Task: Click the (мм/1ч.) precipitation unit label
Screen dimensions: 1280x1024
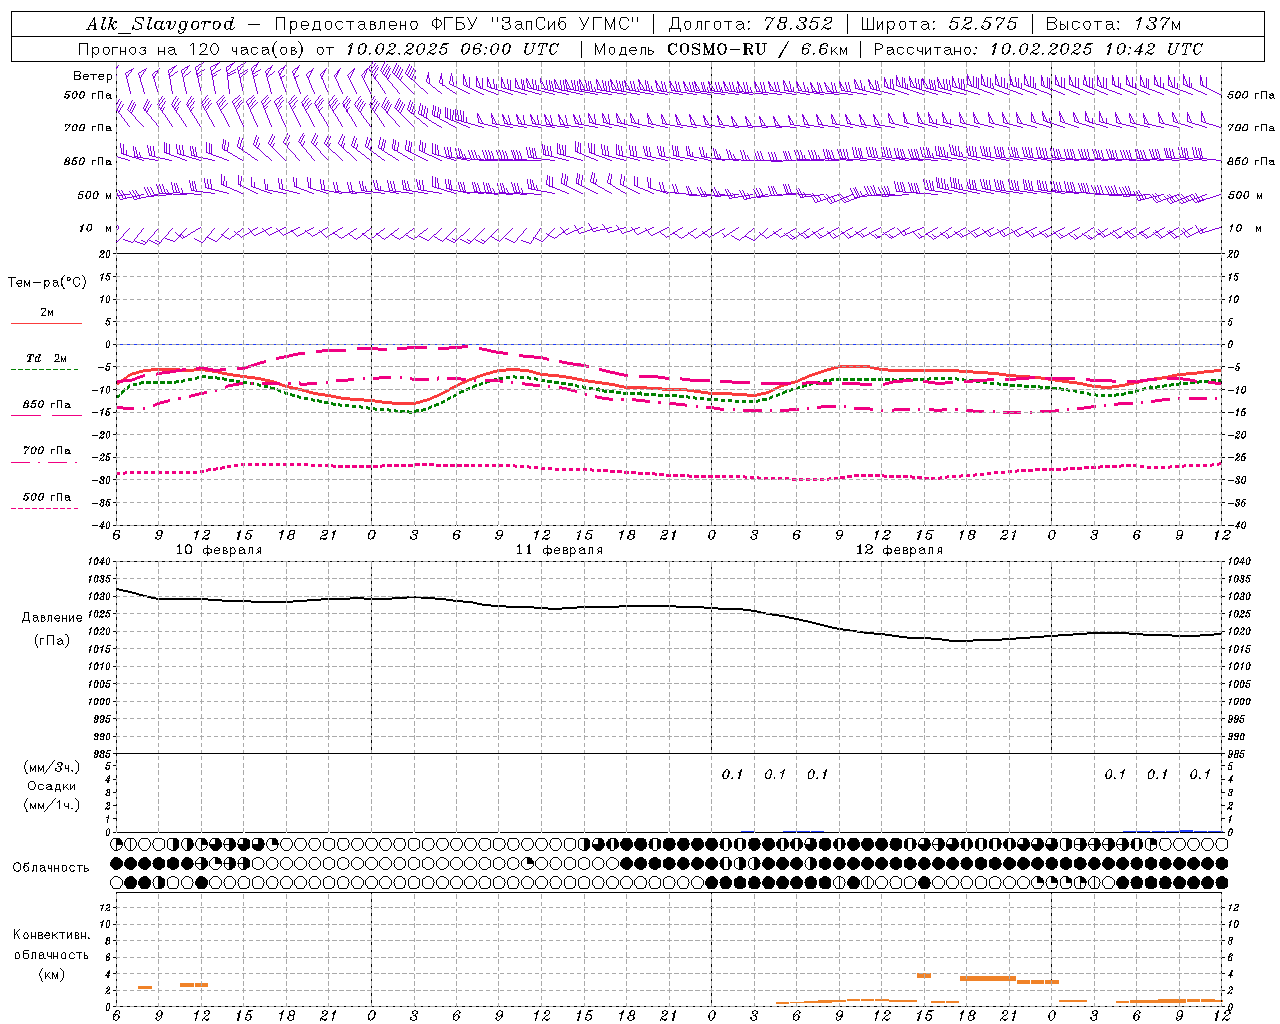Action: click(53, 805)
